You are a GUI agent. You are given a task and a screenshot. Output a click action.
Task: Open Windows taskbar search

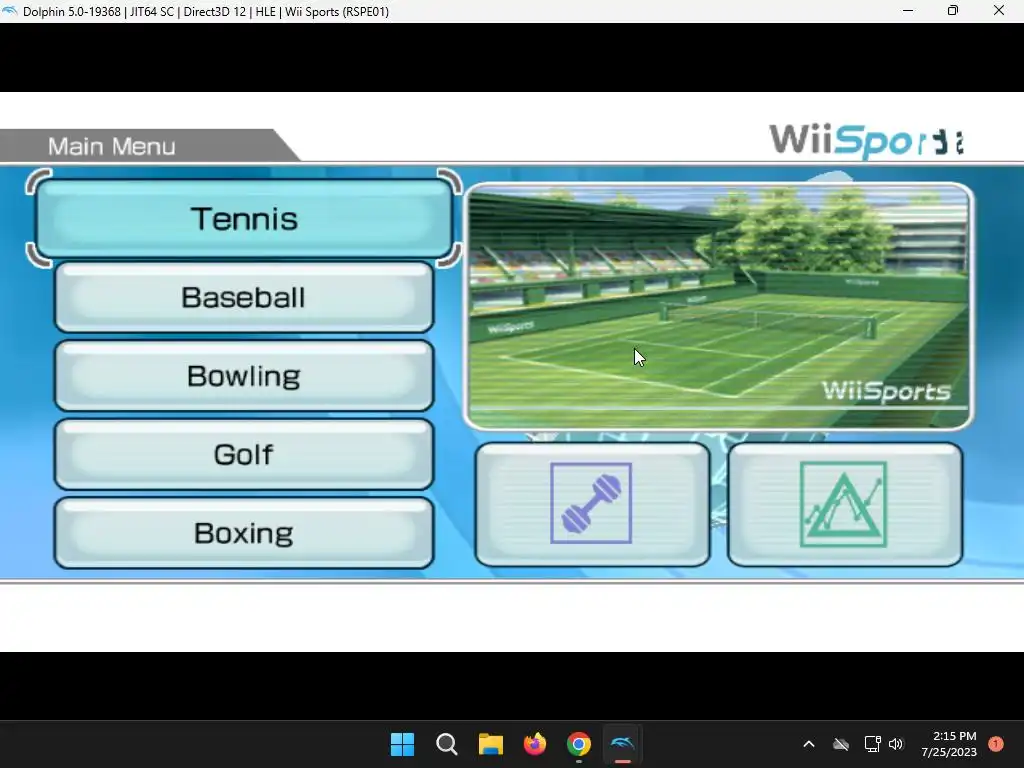coord(447,744)
